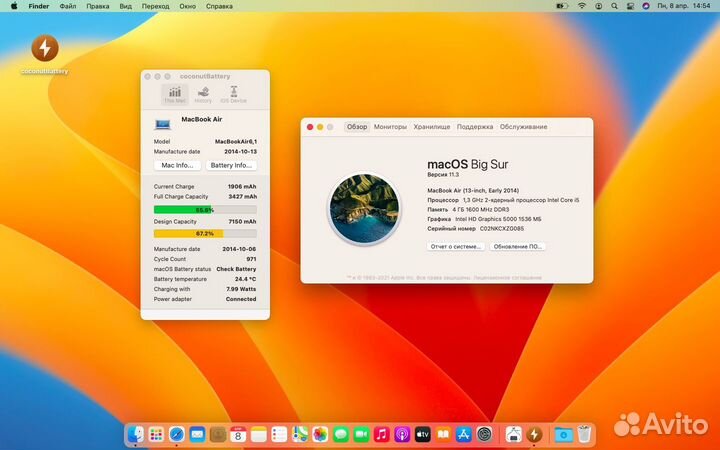Image resolution: width=720 pixels, height=450 pixels.
Task: Click the date and time 14:54
Action: [684, 6]
